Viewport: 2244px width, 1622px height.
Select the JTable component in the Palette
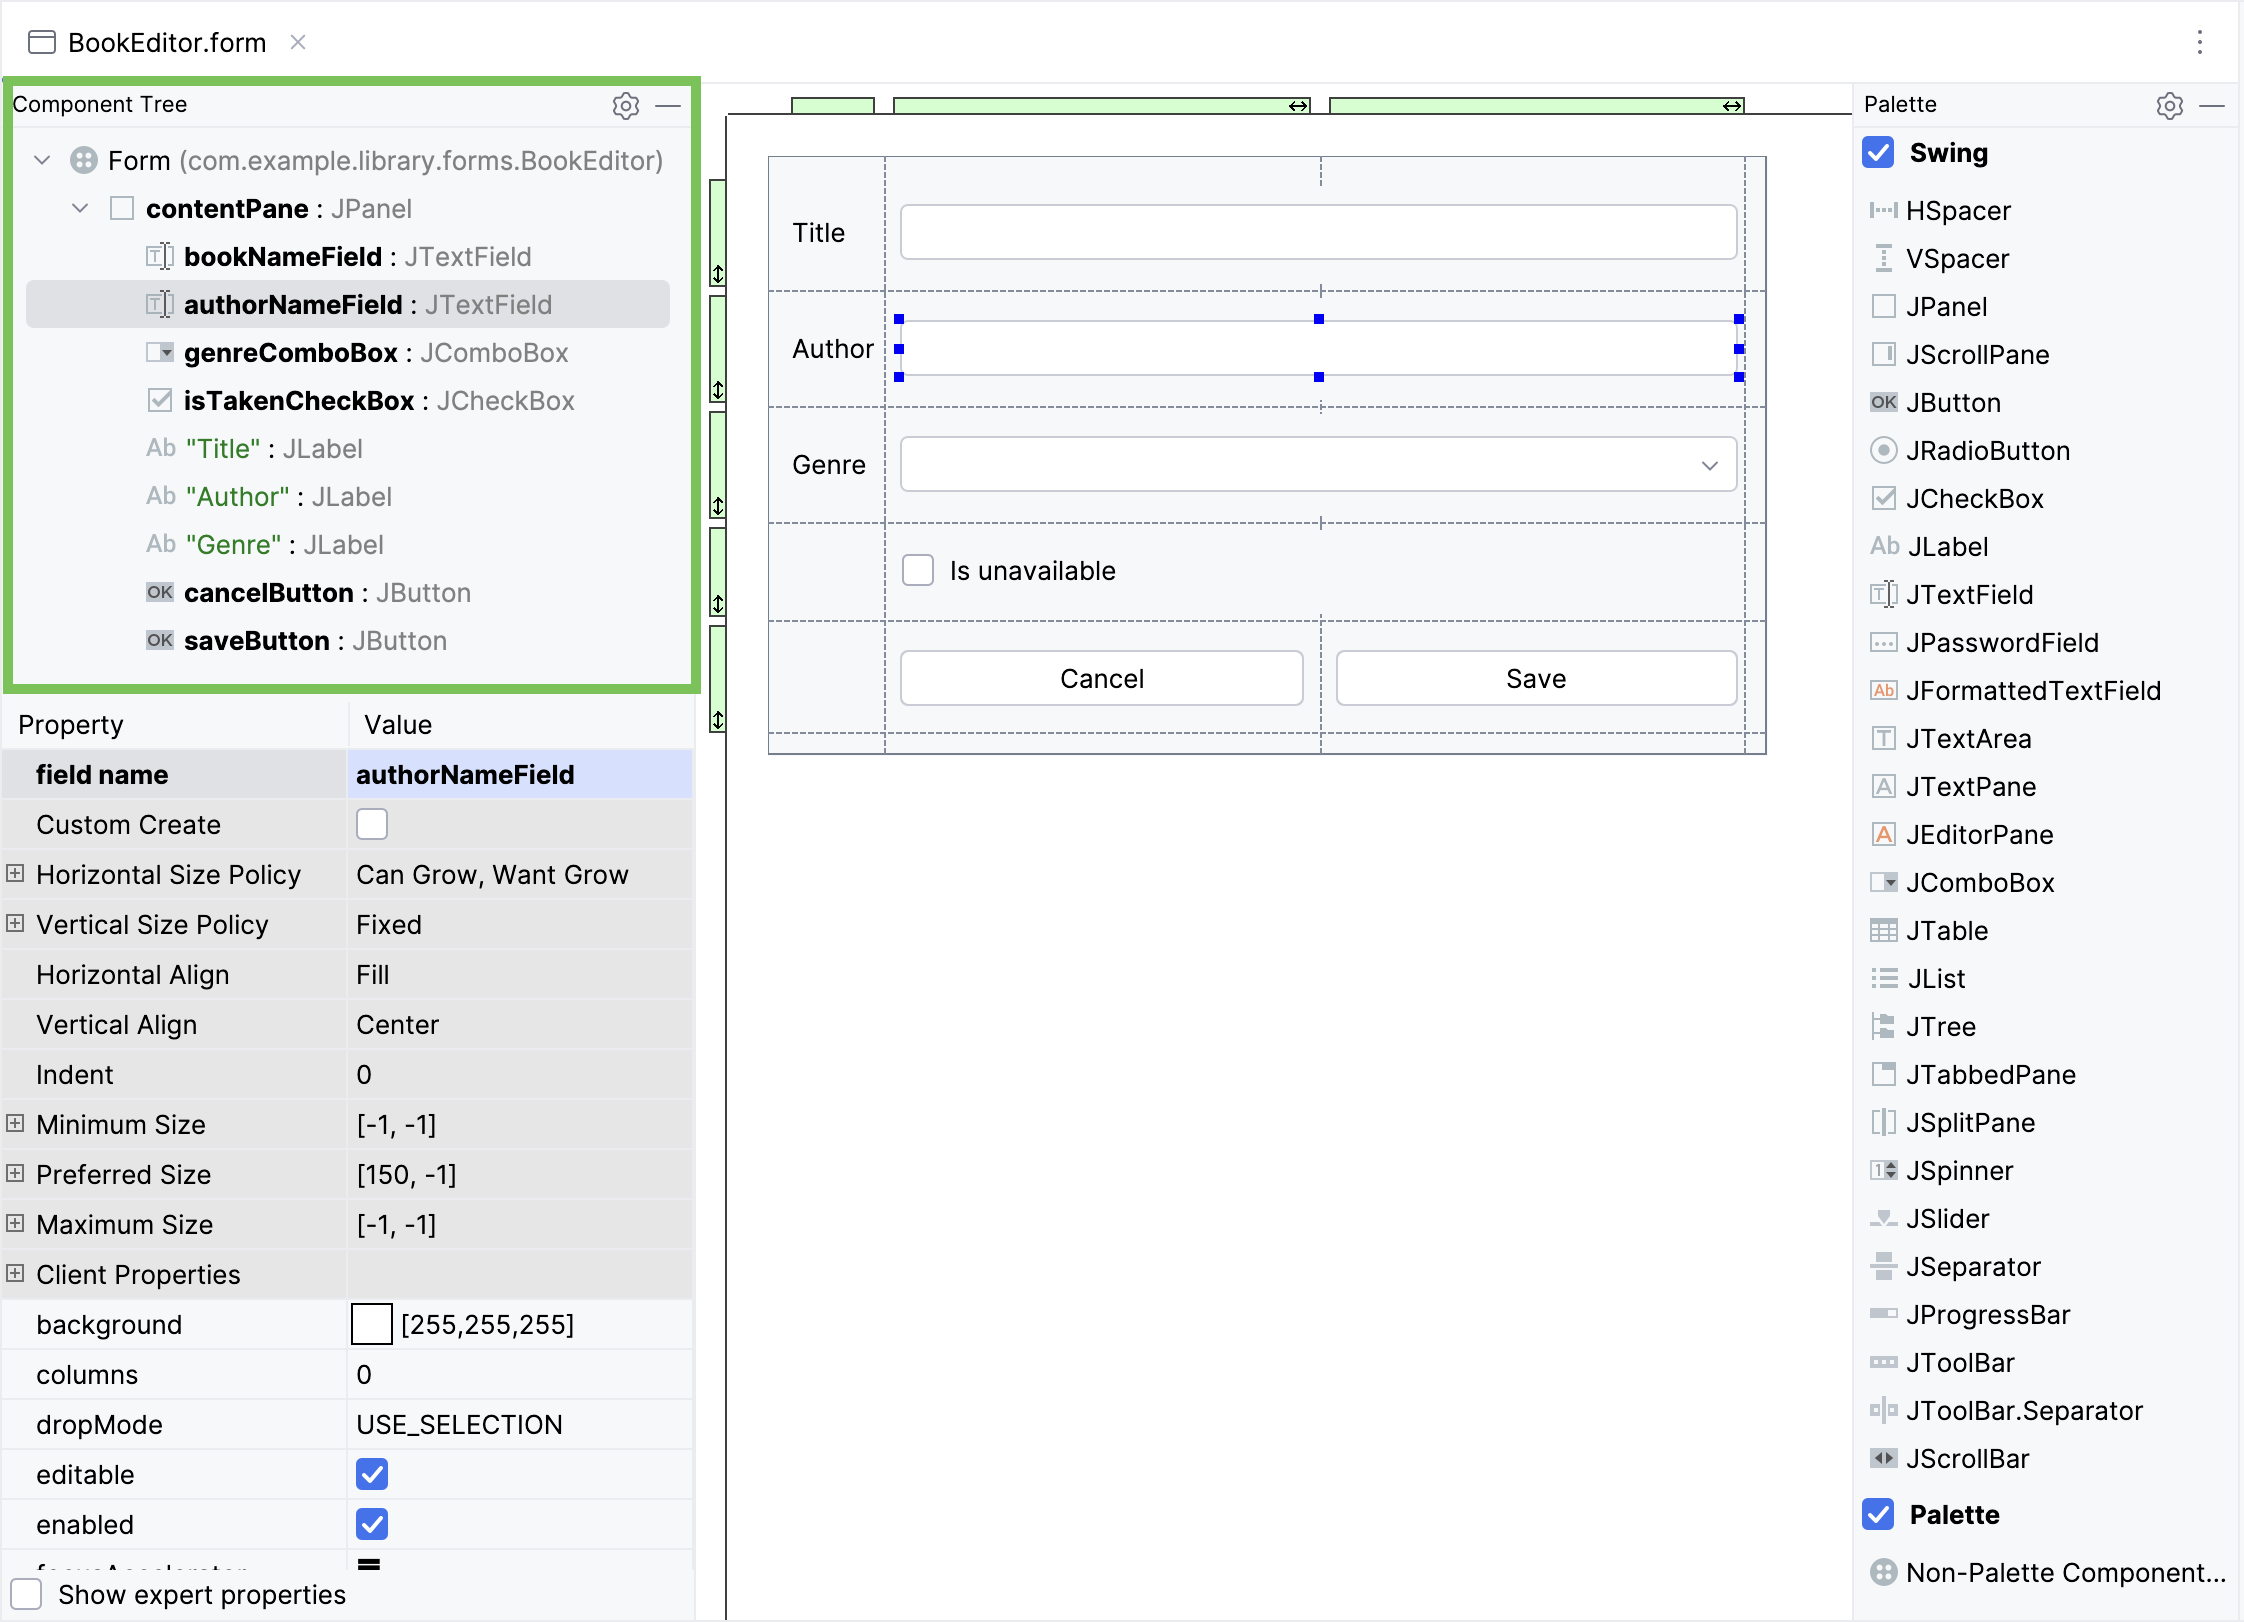[1945, 930]
